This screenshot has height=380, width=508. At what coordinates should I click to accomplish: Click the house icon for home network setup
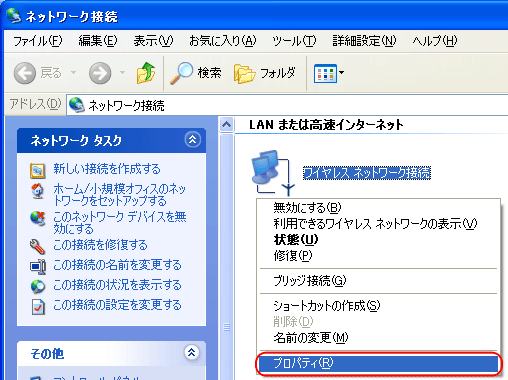[38, 191]
